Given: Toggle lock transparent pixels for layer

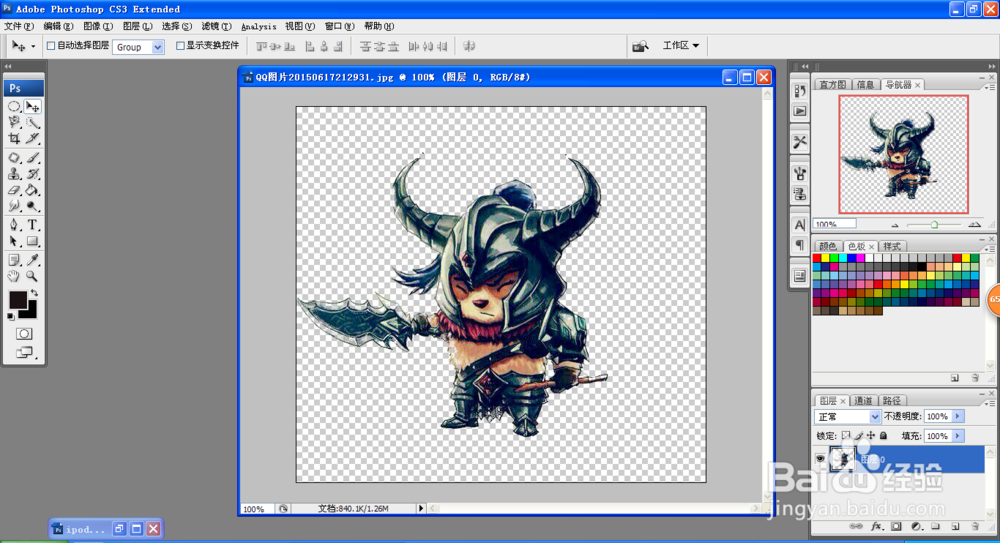Looking at the screenshot, I should point(846,436).
